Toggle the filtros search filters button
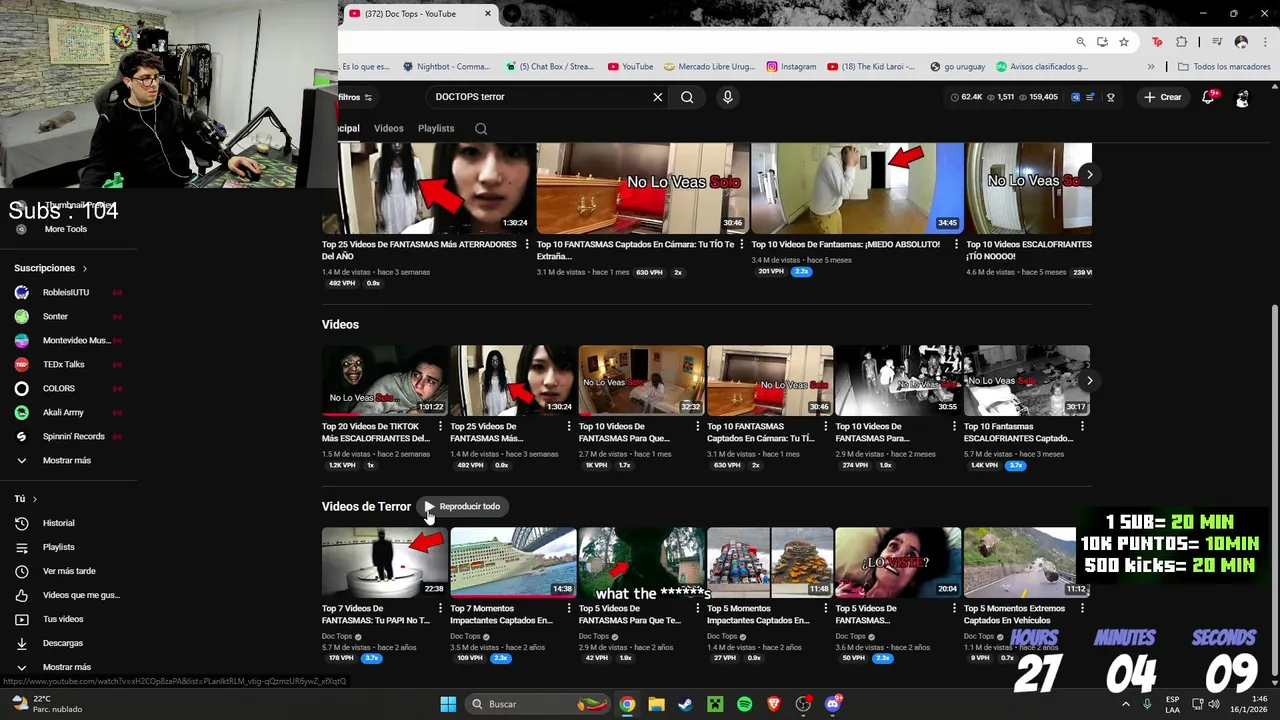 [x=355, y=97]
